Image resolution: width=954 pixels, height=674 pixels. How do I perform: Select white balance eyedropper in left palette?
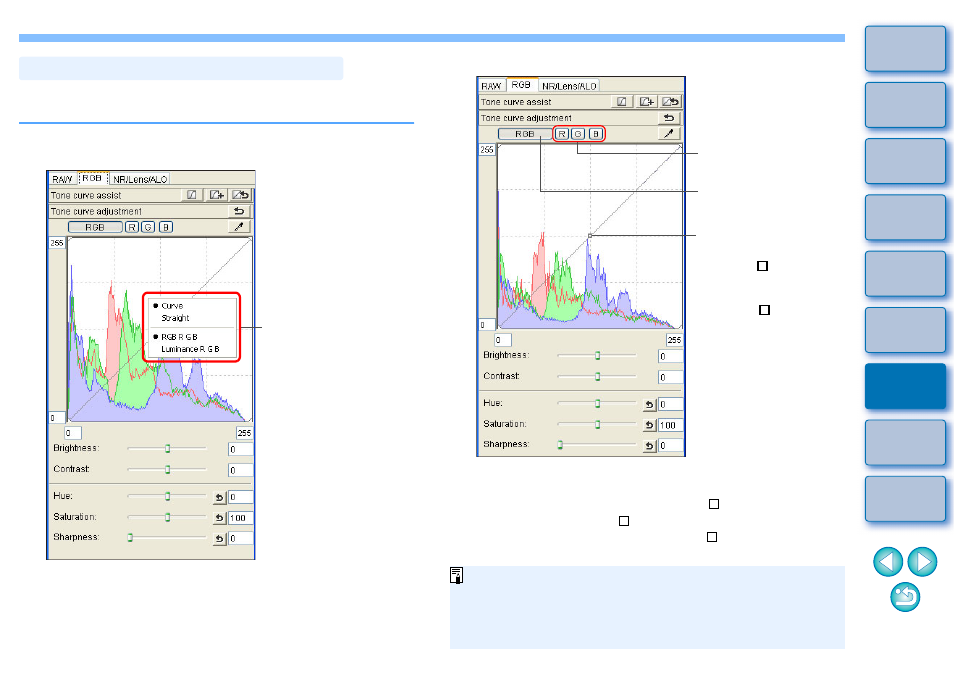(239, 227)
